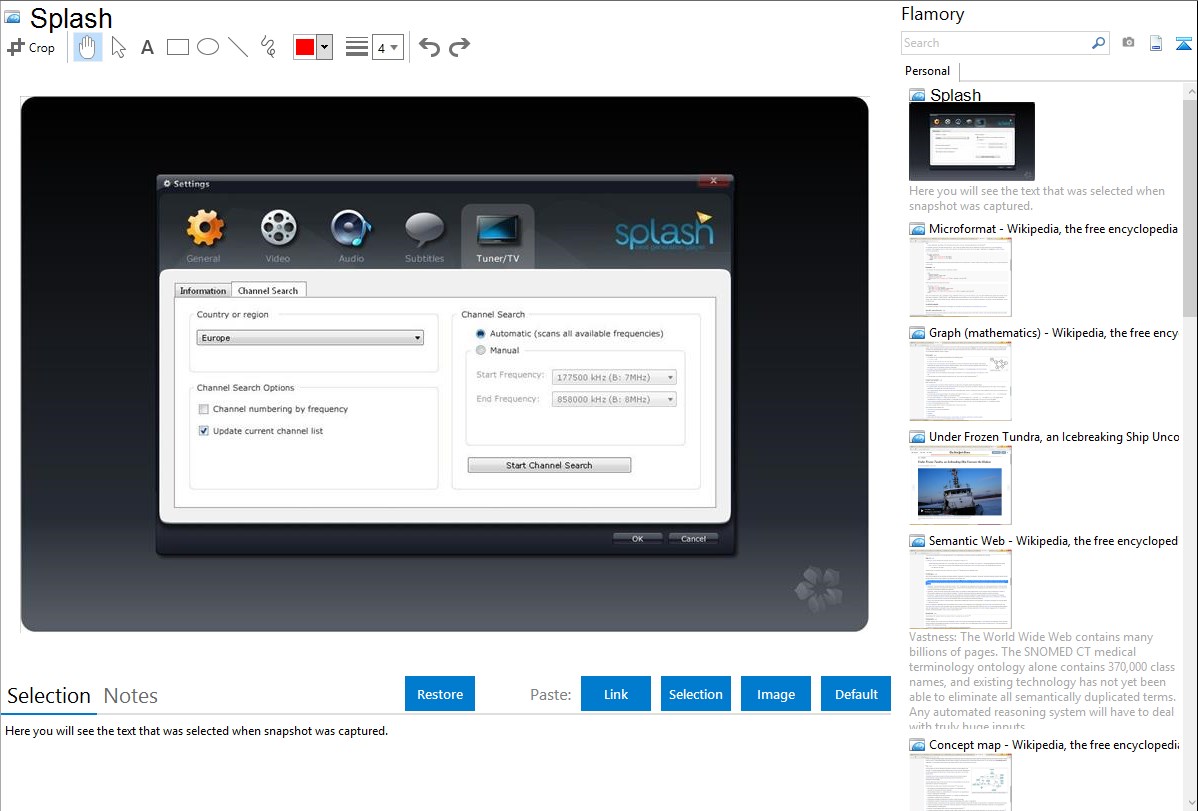
Task: Switch to the Notes tab
Action: (131, 696)
